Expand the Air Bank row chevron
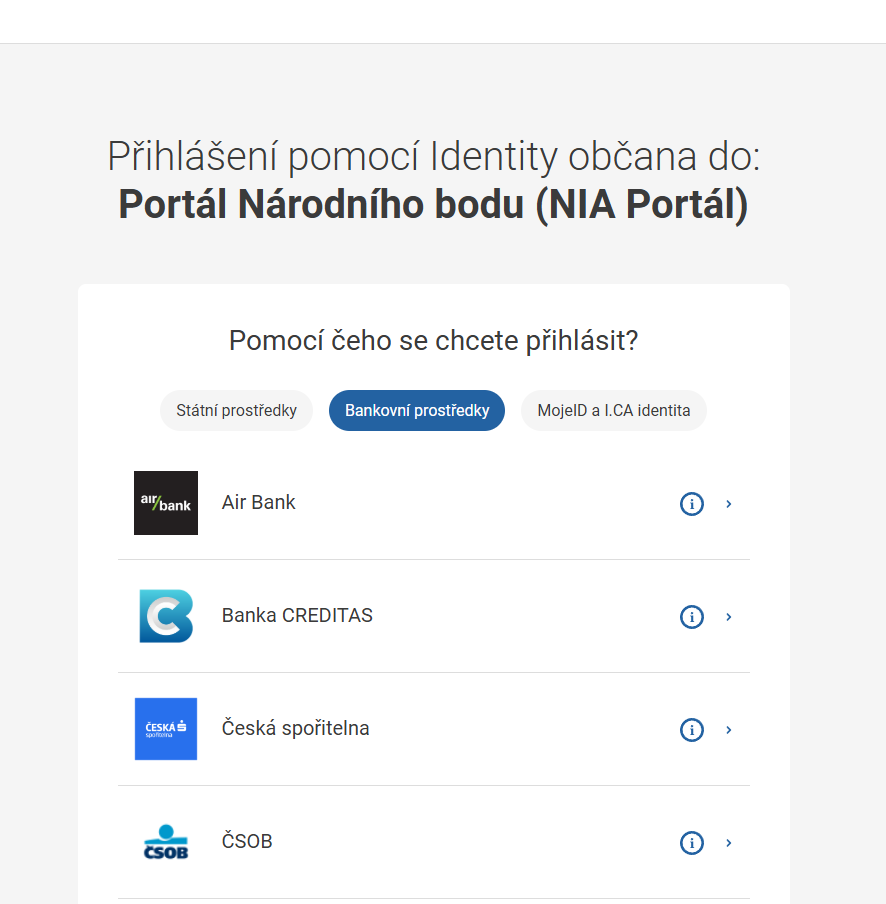Image resolution: width=886 pixels, height=904 pixels. point(729,504)
